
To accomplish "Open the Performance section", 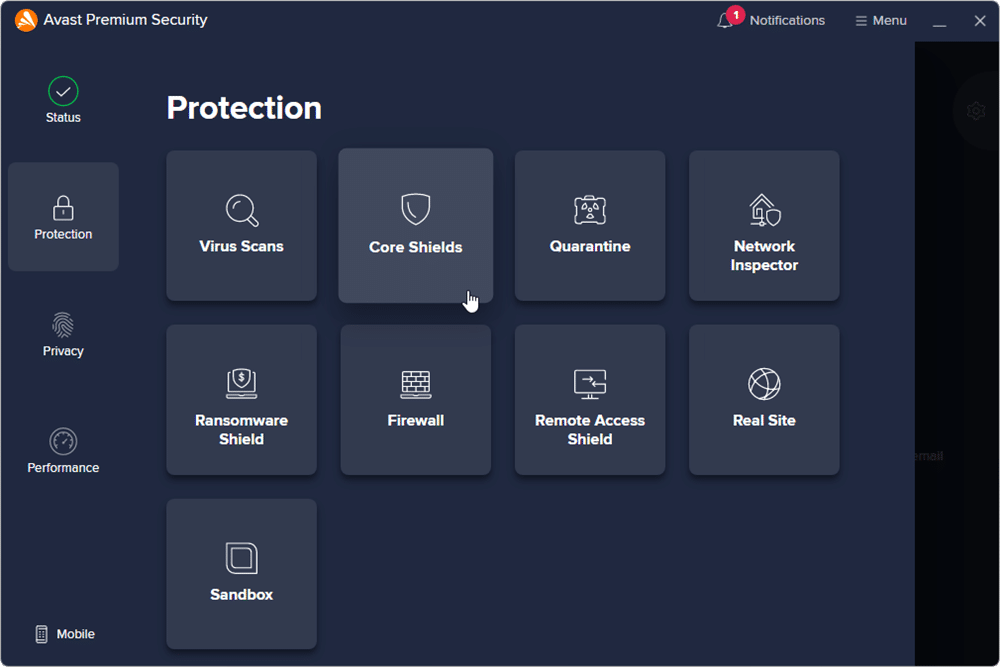I will [63, 451].
